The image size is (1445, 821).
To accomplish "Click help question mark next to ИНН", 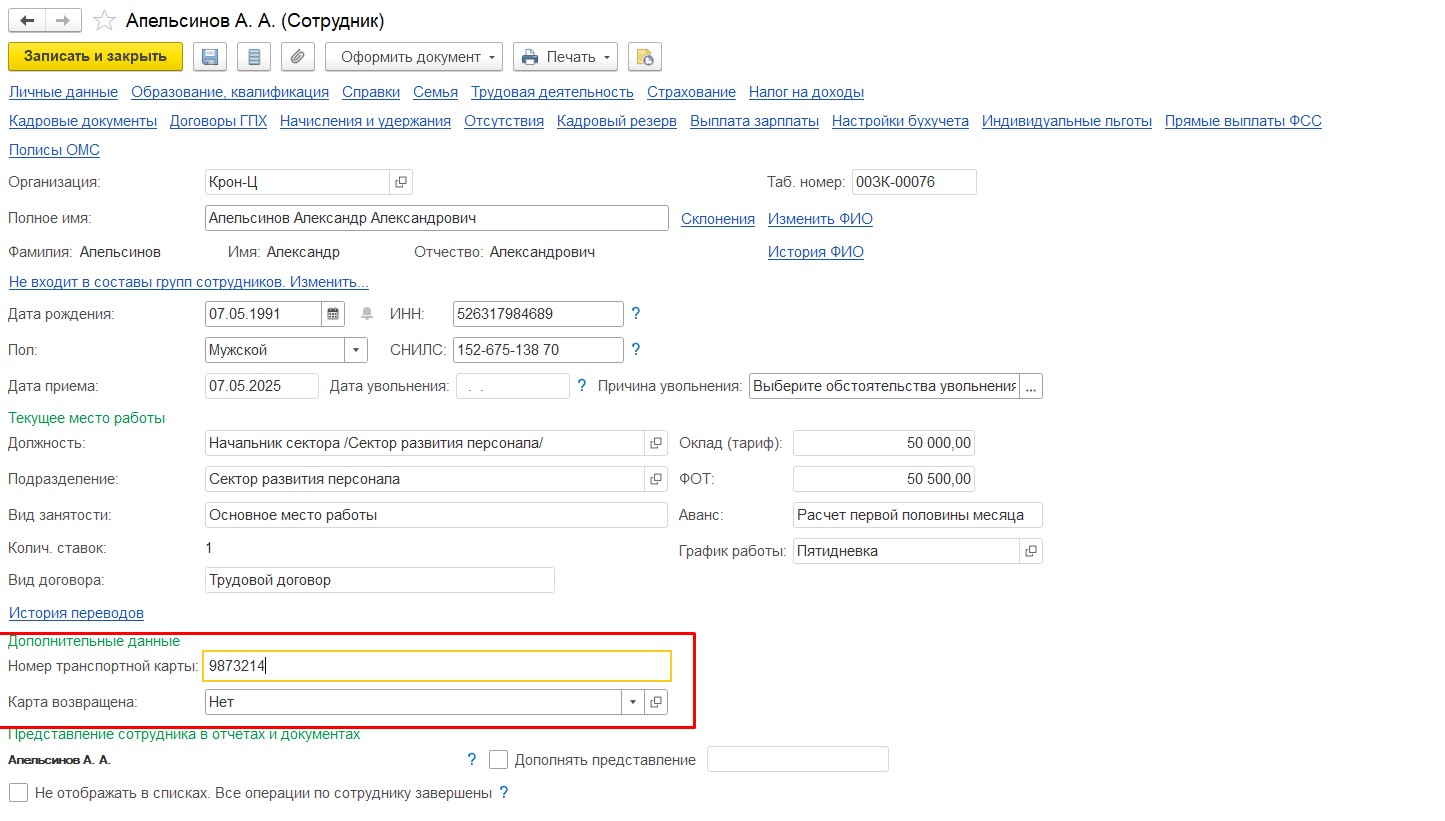I will (635, 314).
